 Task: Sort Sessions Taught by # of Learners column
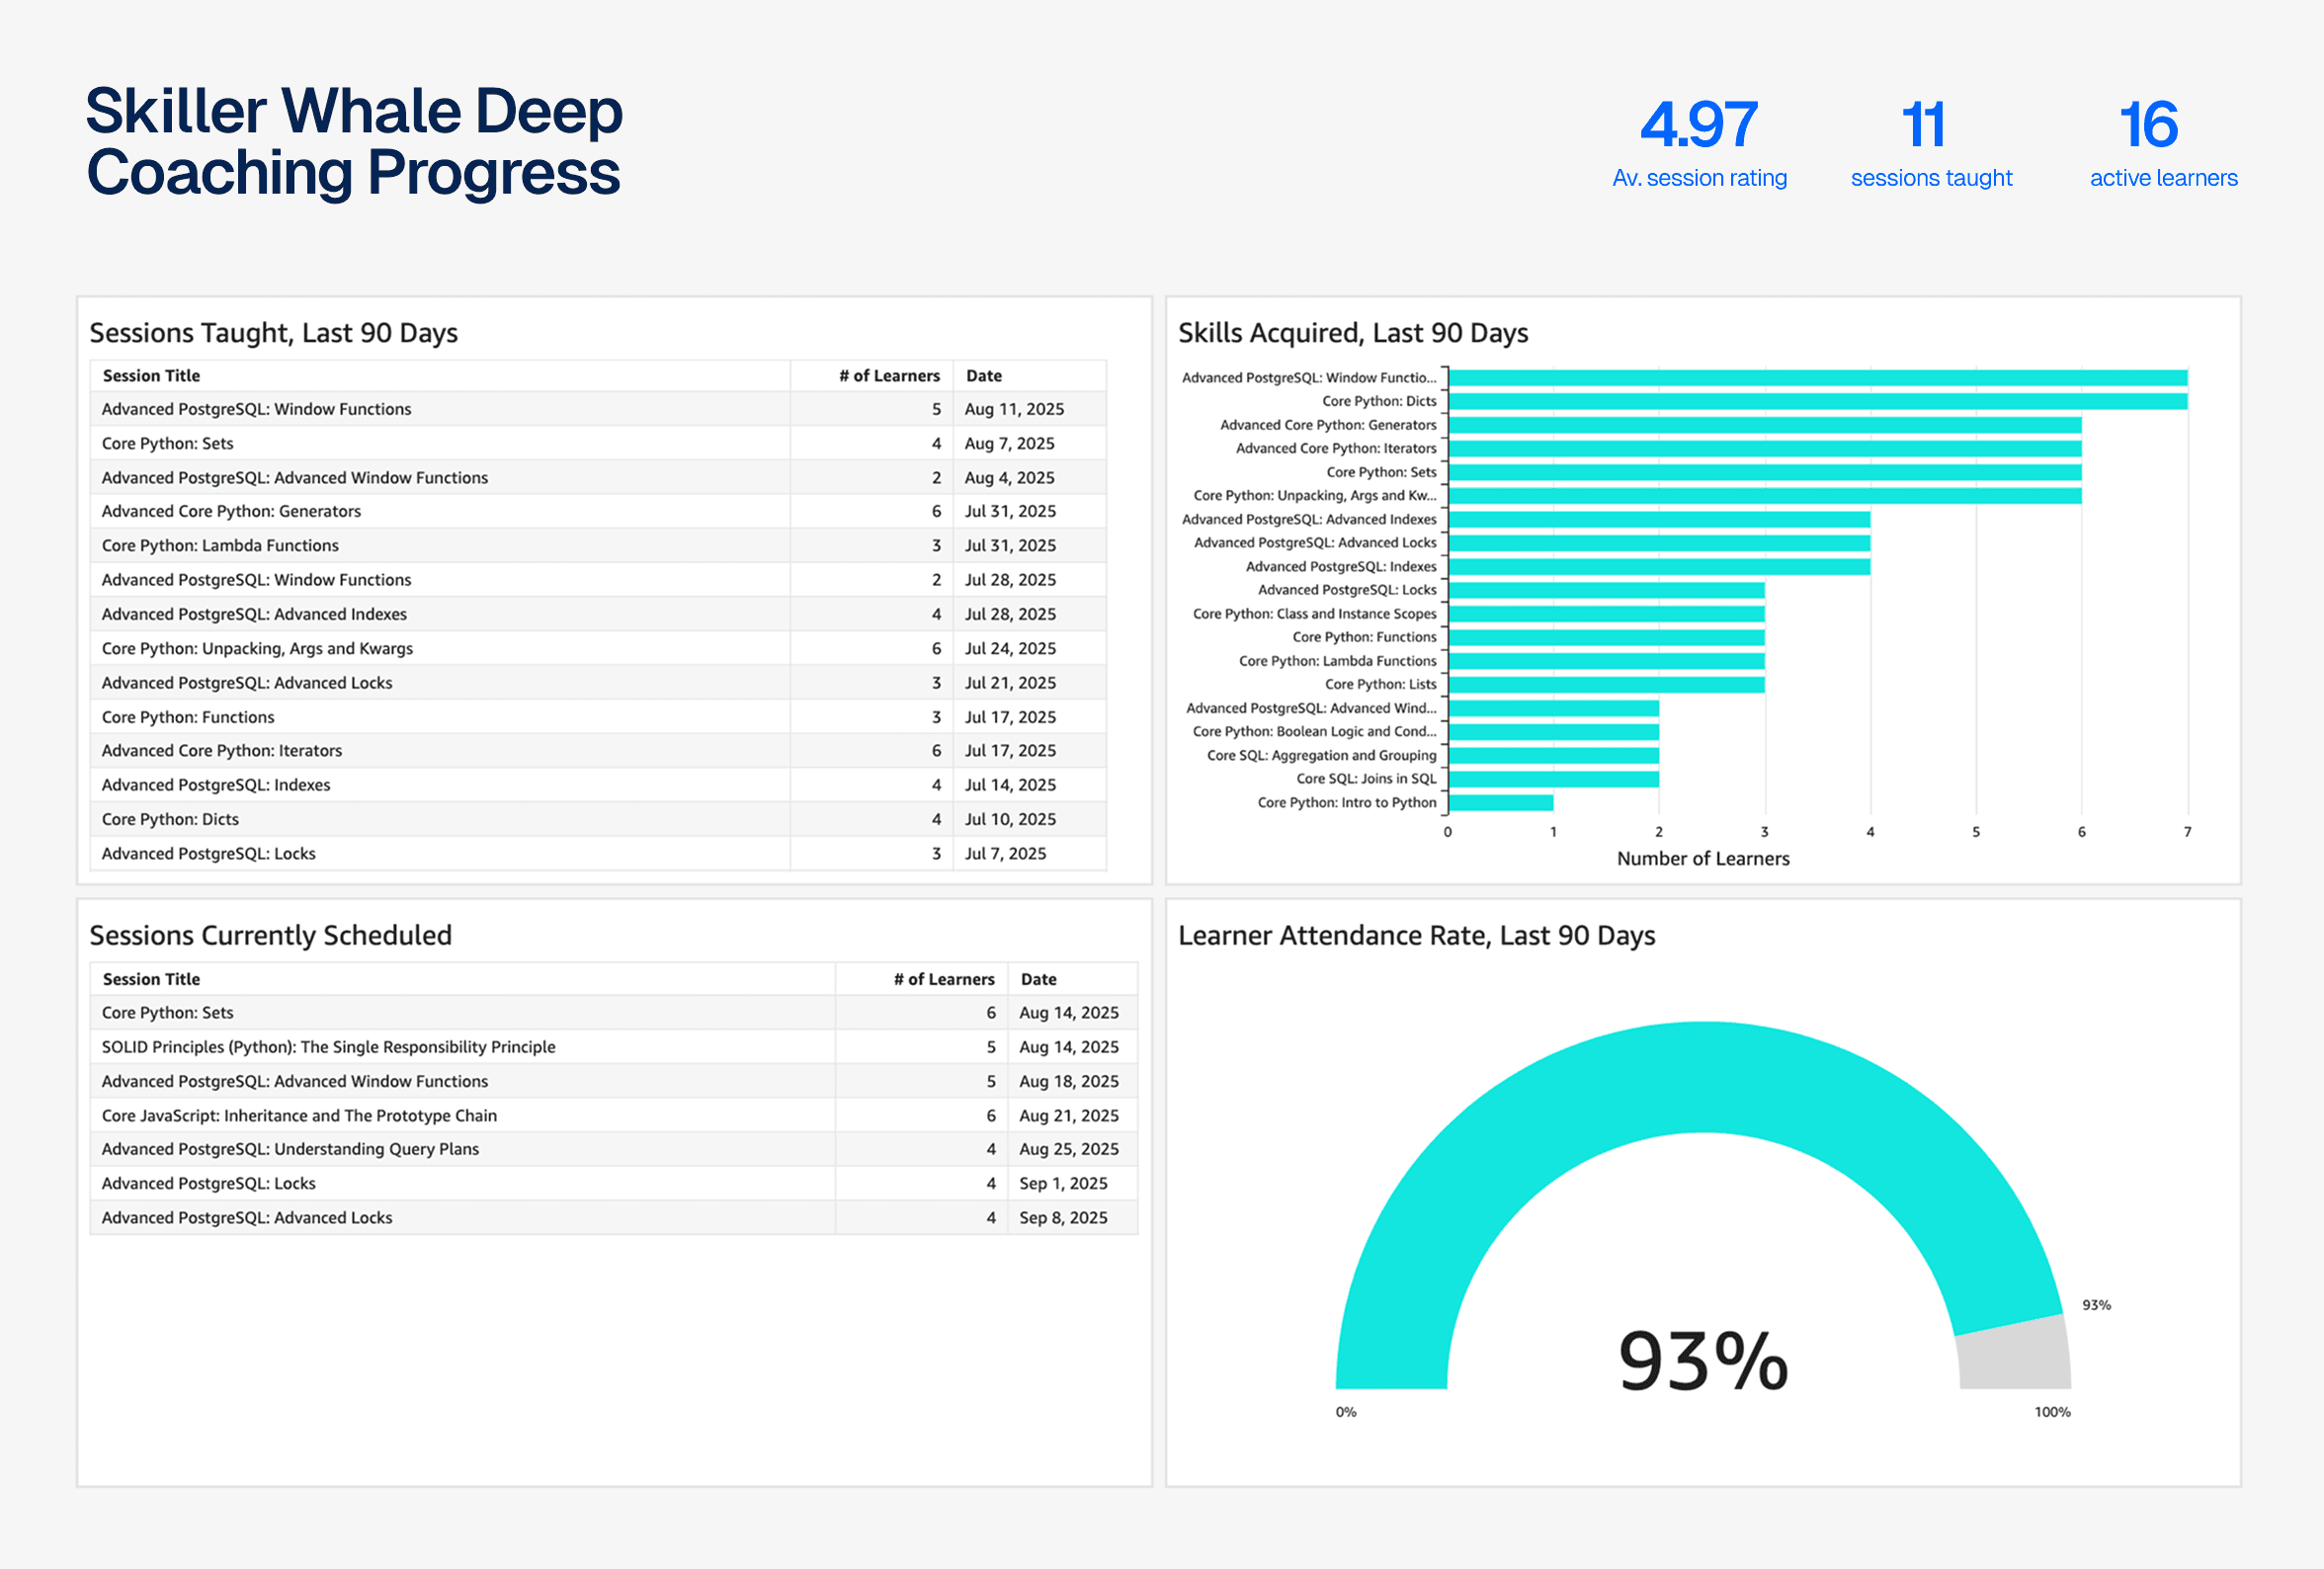click(888, 376)
